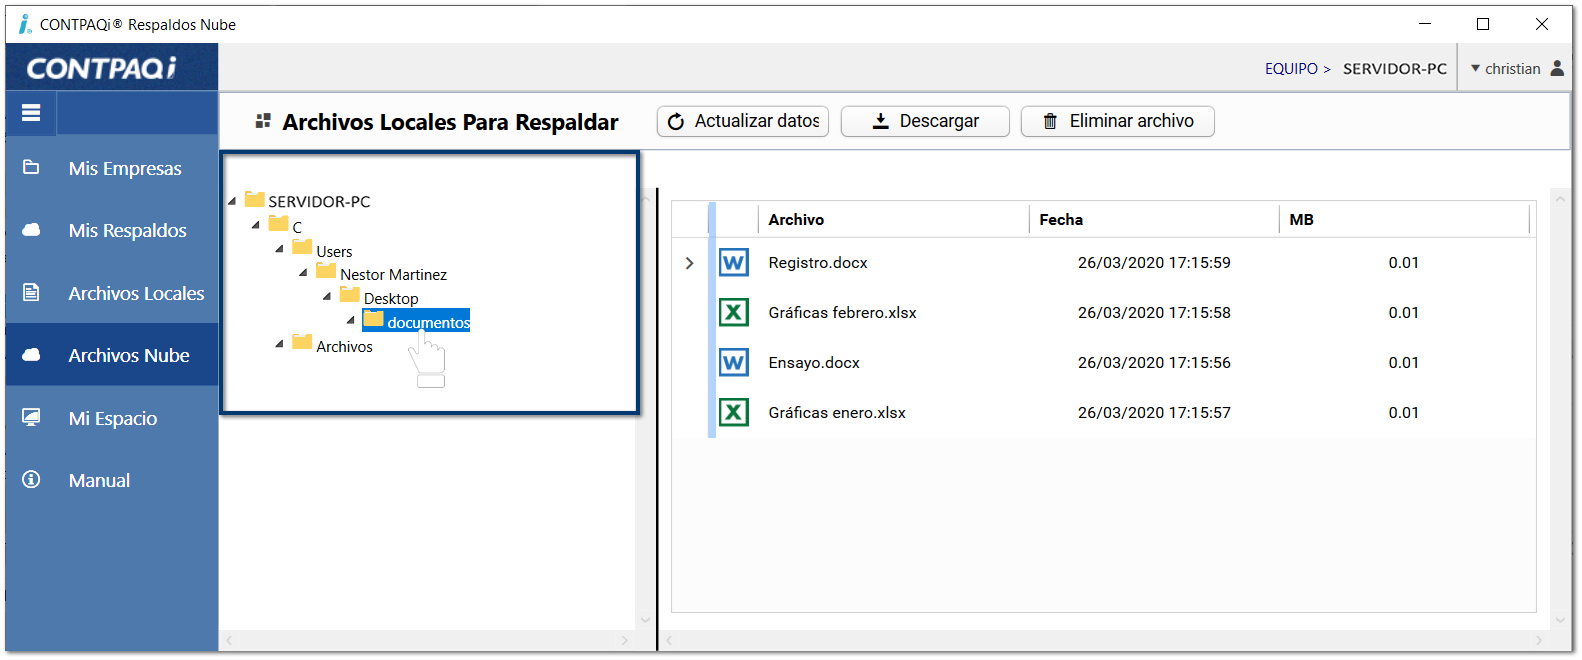
Task: Open the christian user dropdown
Action: (x=1505, y=69)
